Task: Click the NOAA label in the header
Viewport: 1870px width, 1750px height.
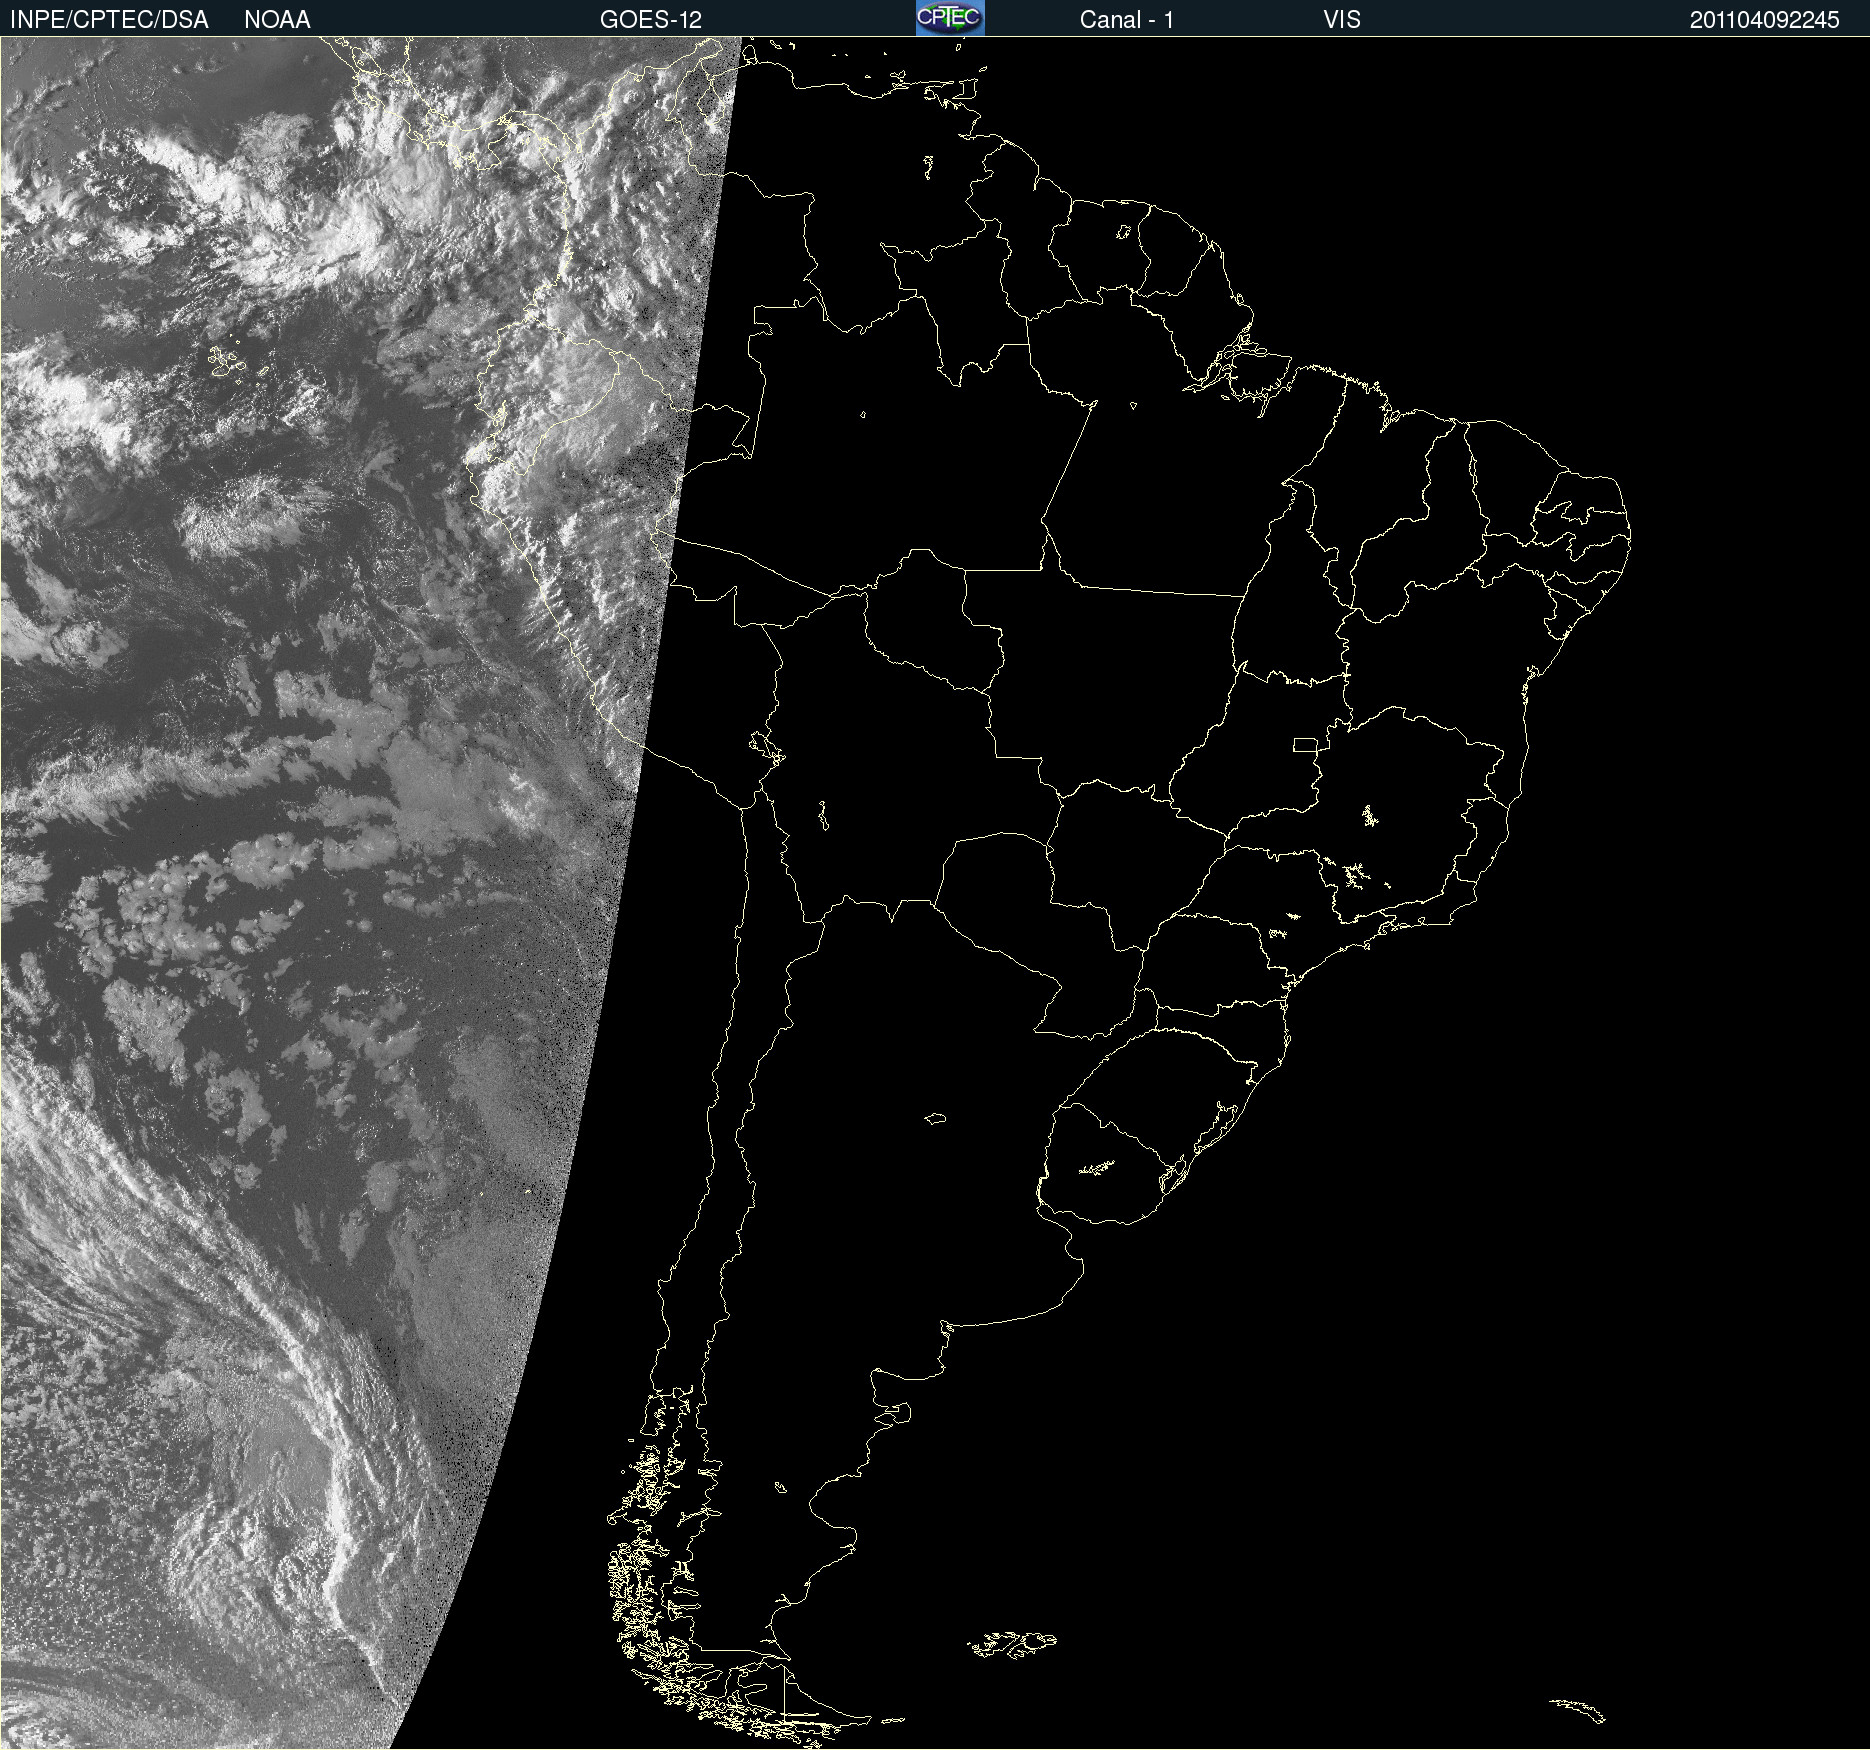Action: [277, 20]
